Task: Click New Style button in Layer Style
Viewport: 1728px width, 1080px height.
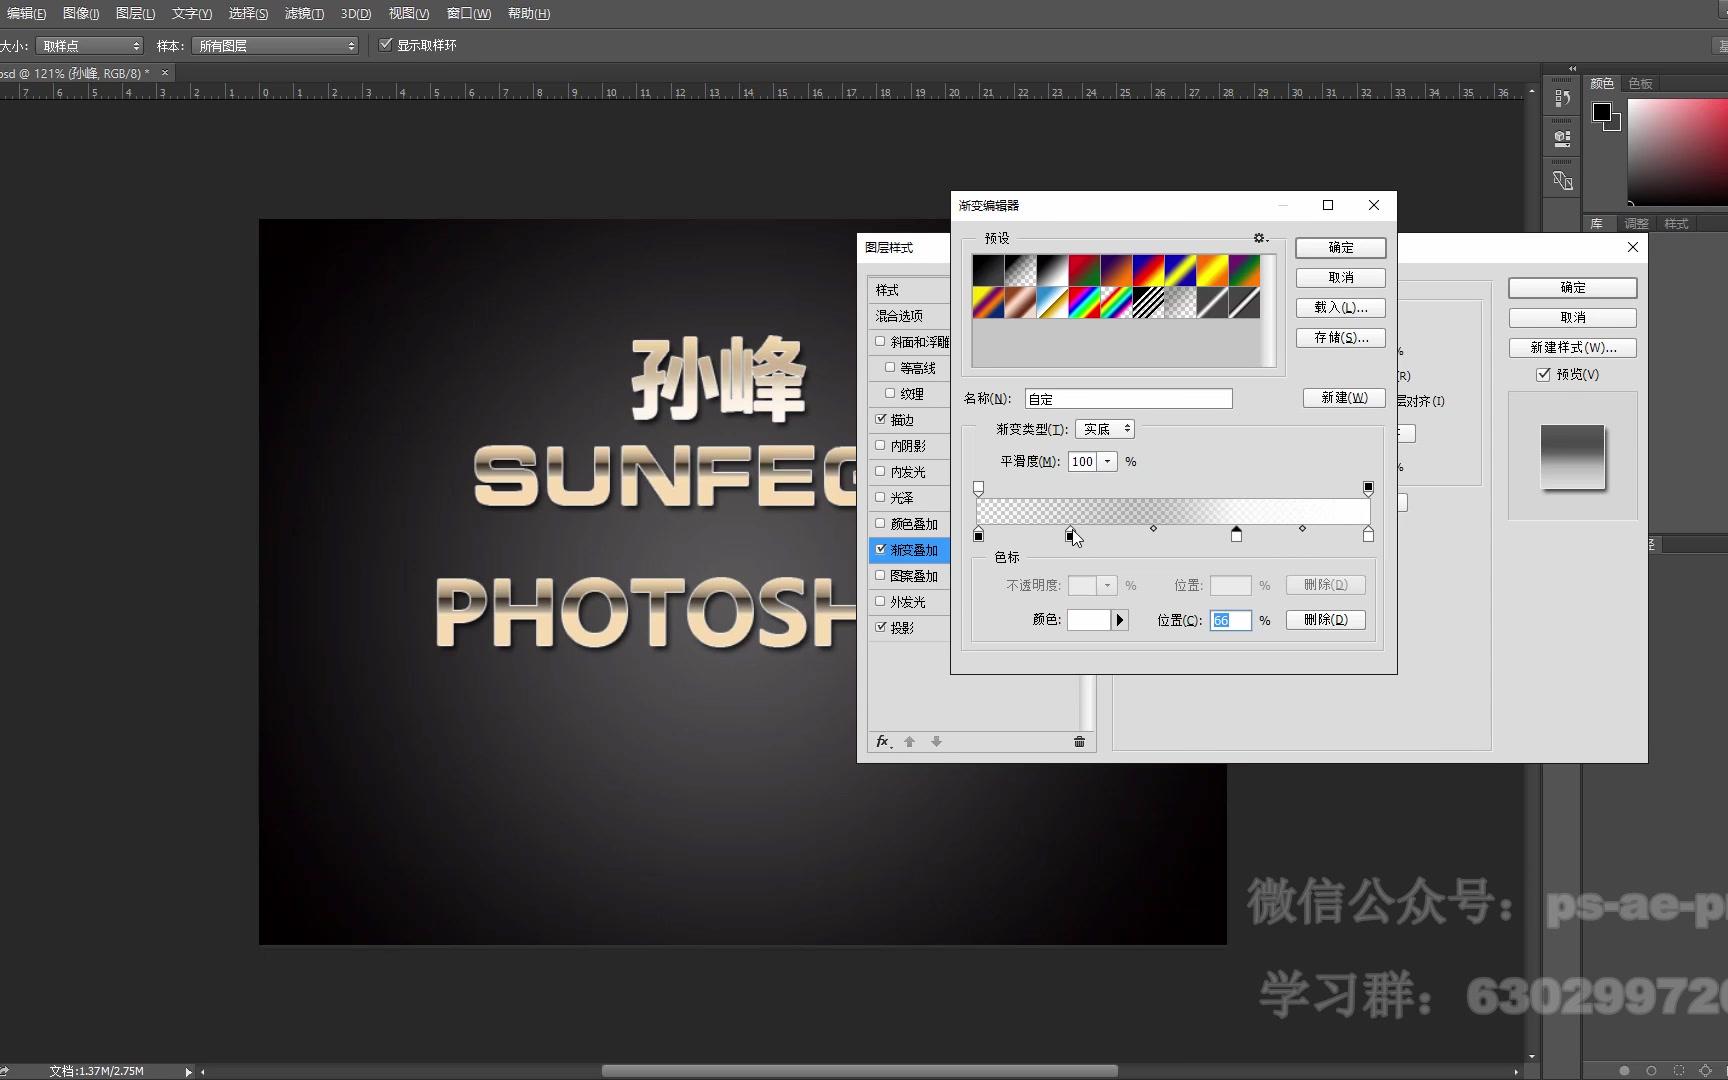Action: pyautogui.click(x=1573, y=347)
